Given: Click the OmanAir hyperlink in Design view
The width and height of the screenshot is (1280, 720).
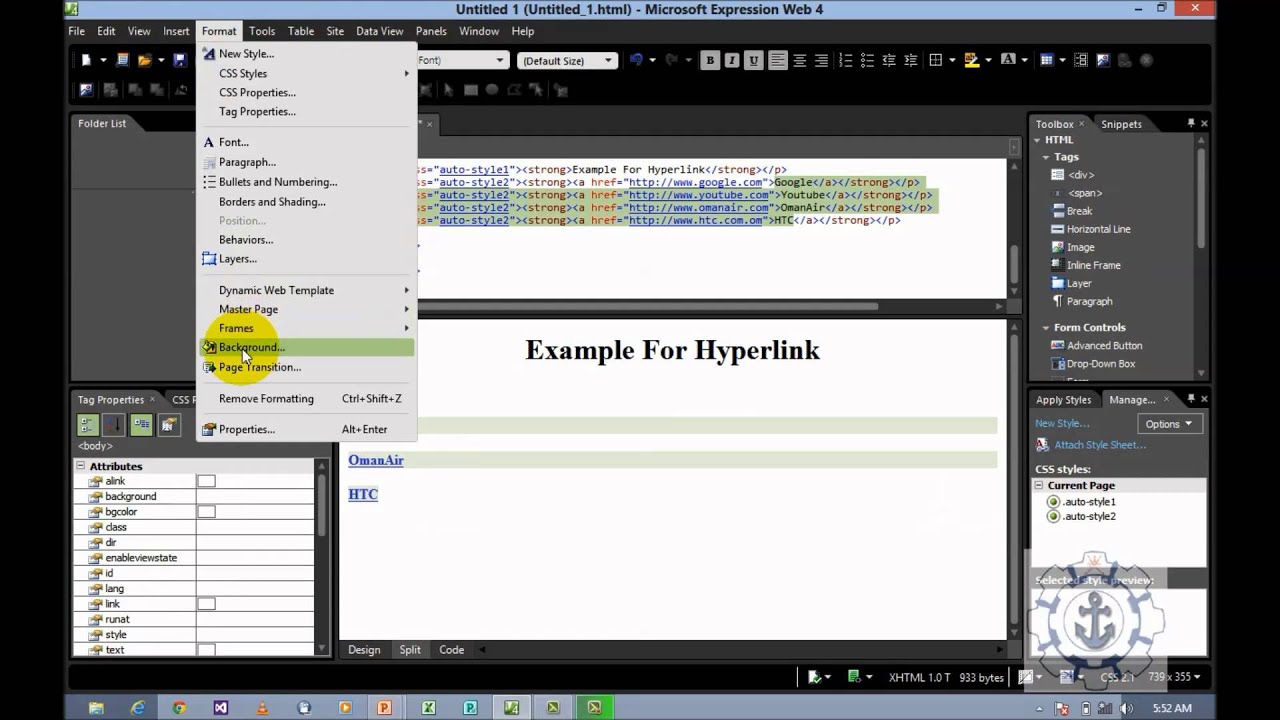Looking at the screenshot, I should click(376, 460).
